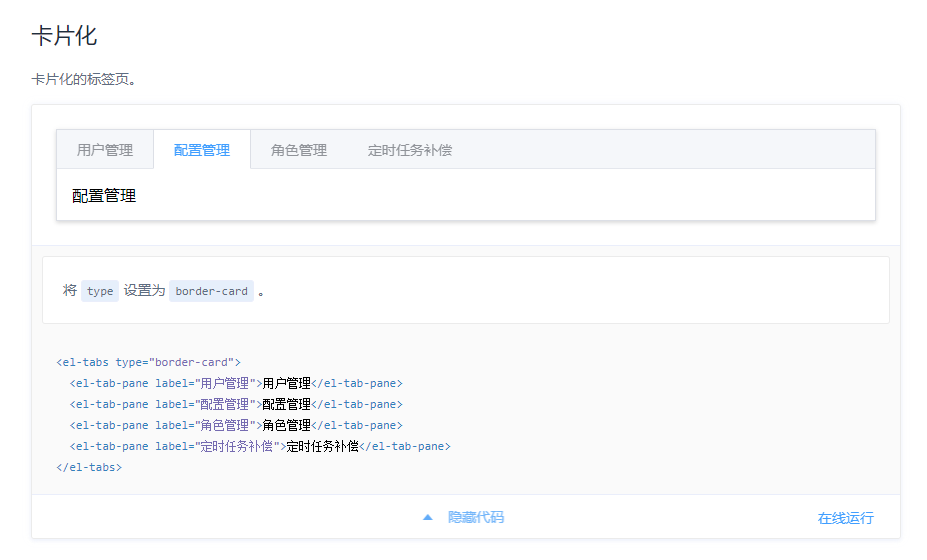
Task: Click the code line with label="定时任务补偿"
Action: tap(260, 446)
